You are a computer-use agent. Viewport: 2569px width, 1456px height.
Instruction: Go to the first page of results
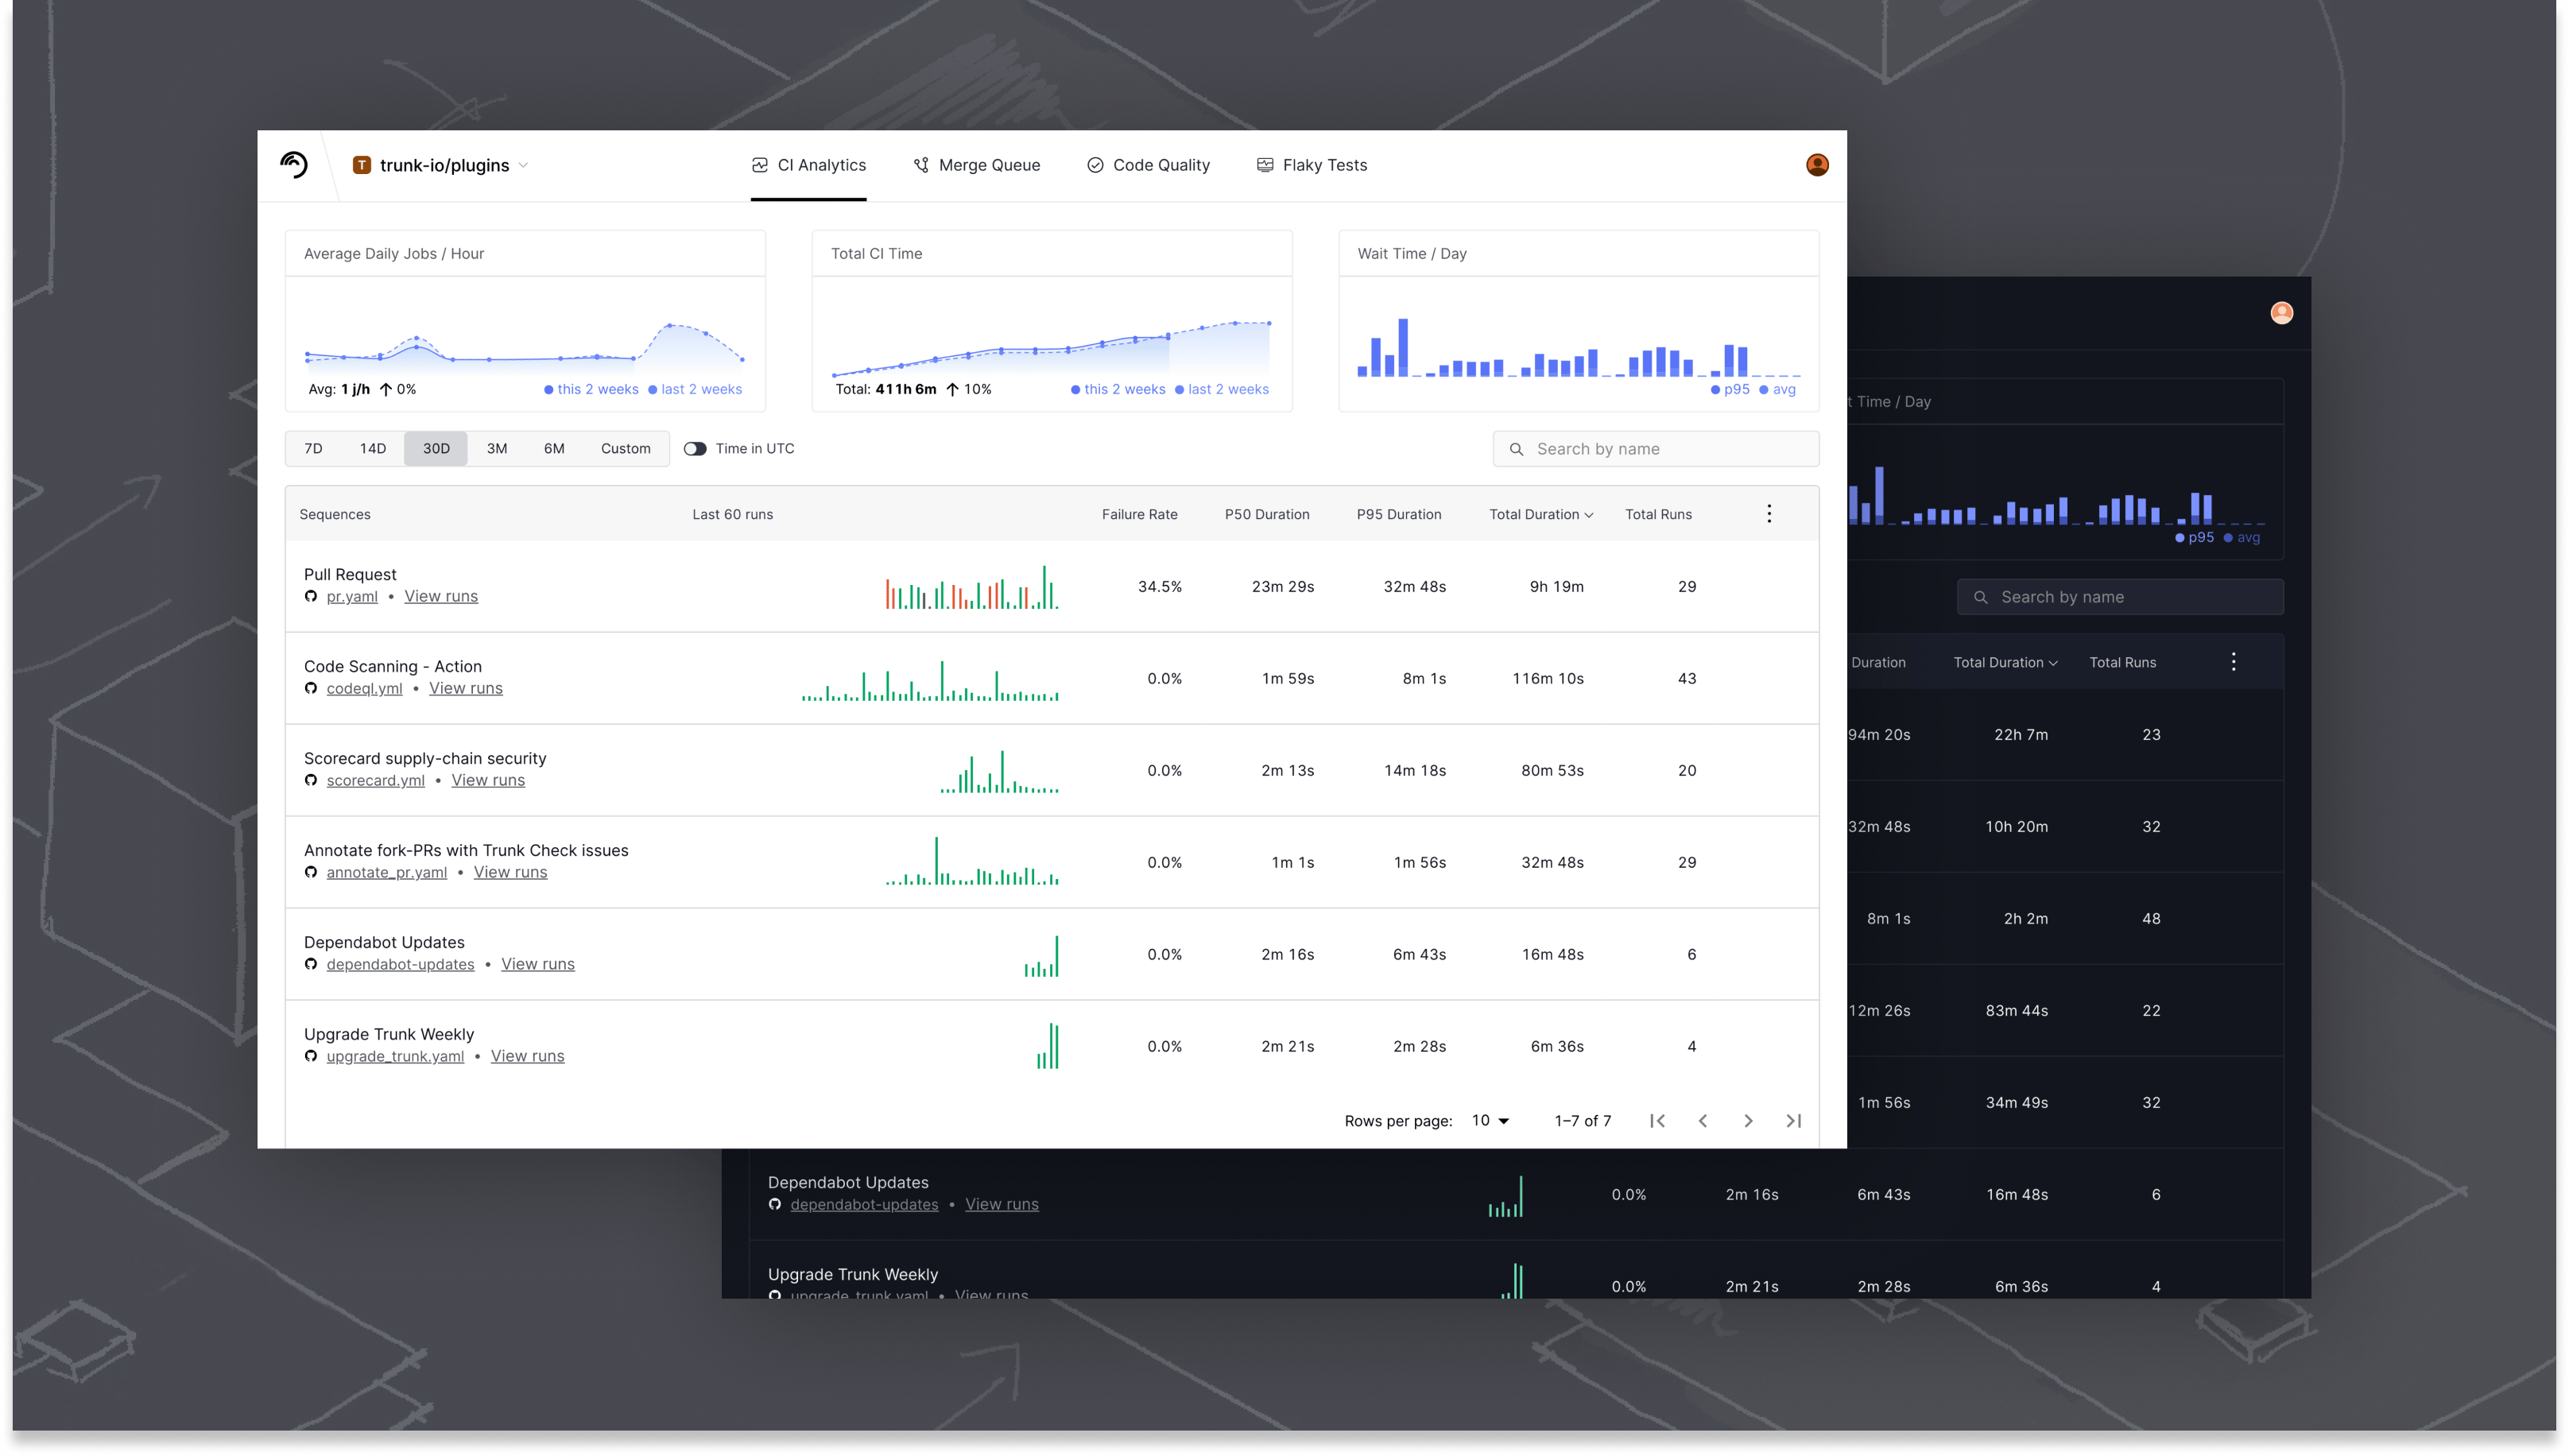(1657, 1121)
